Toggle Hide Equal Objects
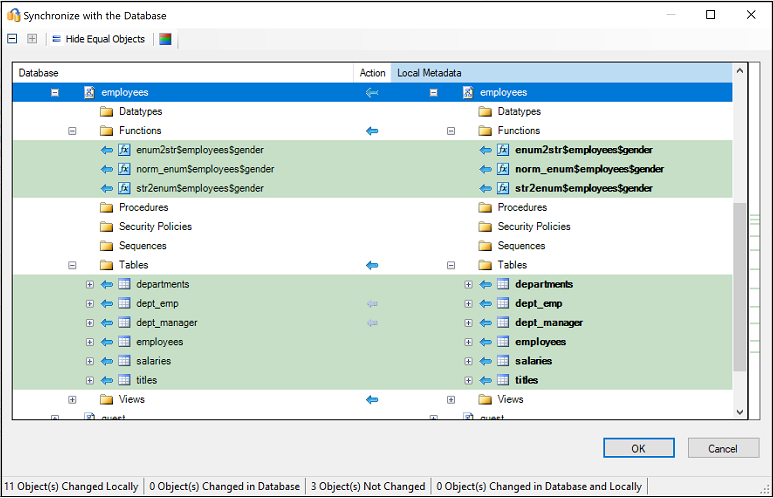Viewport: 773px width, 498px height. [x=98, y=39]
